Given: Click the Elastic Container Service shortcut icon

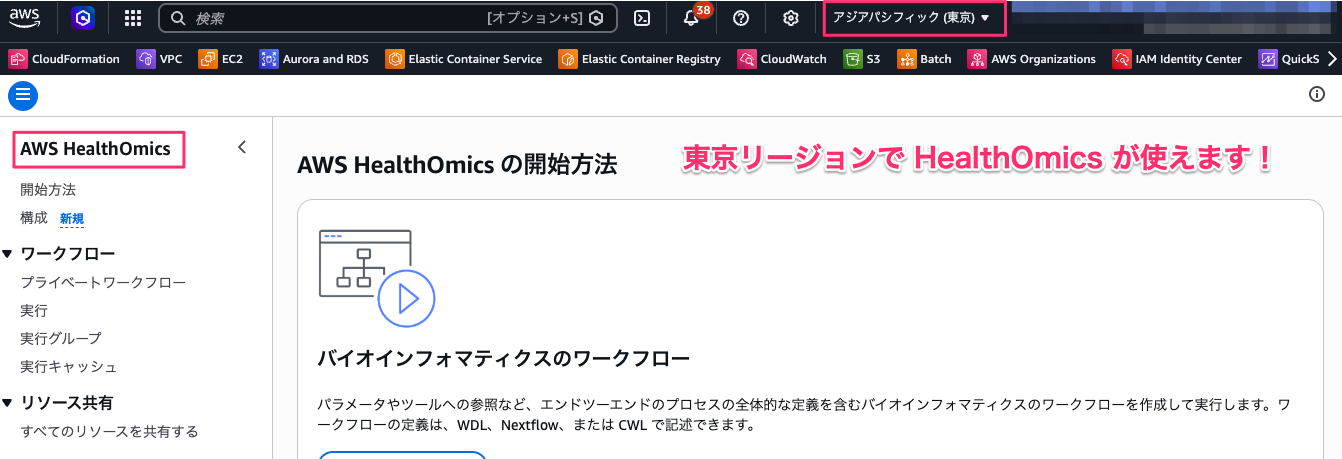Looking at the screenshot, I should 395,59.
